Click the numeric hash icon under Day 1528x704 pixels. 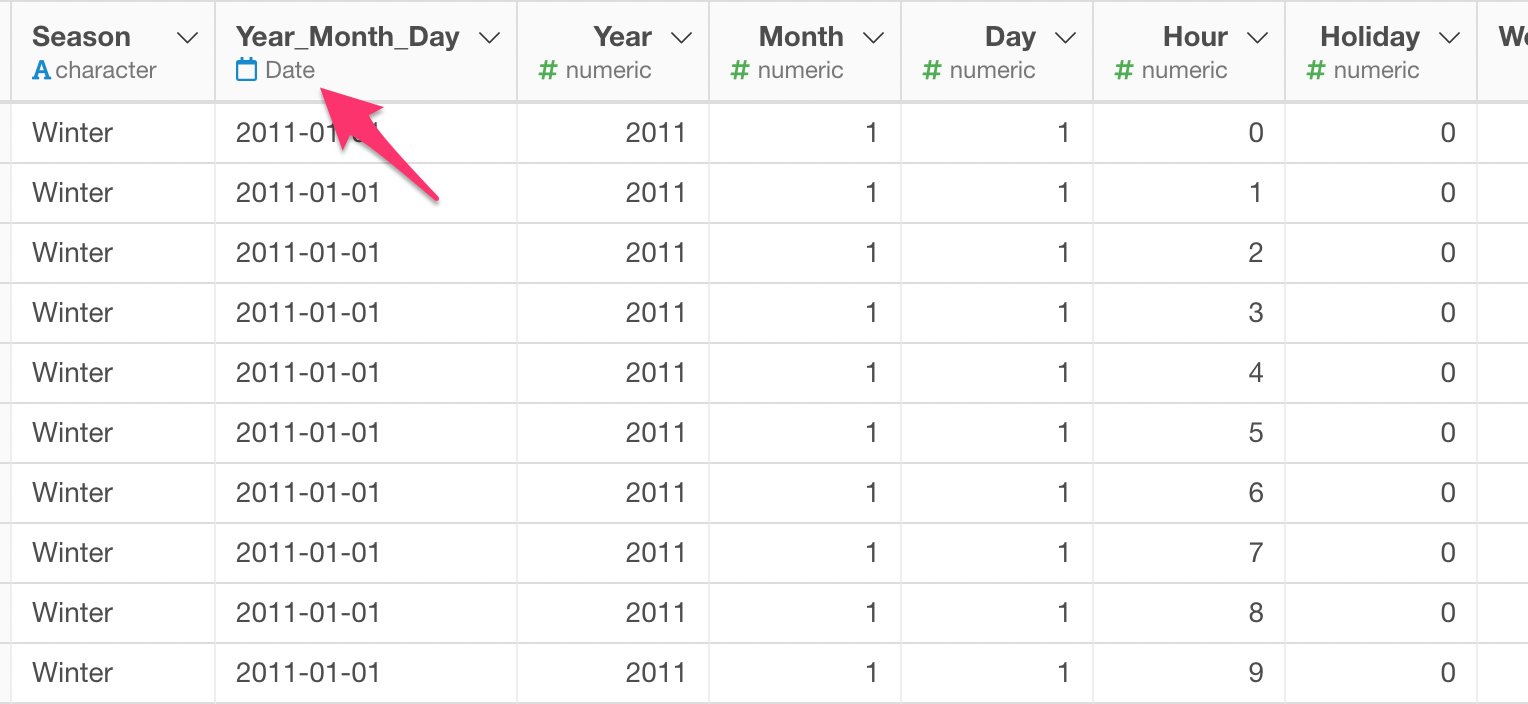(x=931, y=71)
